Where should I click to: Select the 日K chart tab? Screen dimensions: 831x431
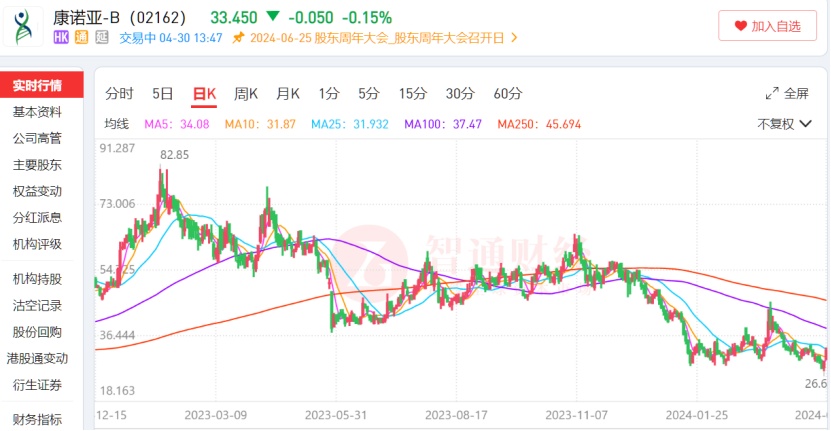(x=204, y=94)
